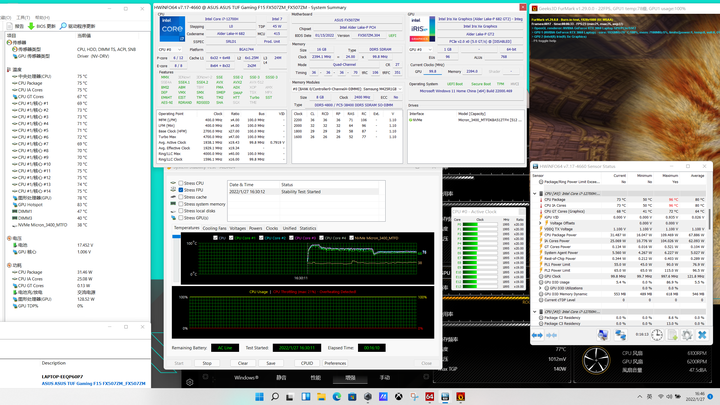Toggle CPU graph legend checkbox
Image resolution: width=720 pixels, height=405 pixels.
point(215,238)
